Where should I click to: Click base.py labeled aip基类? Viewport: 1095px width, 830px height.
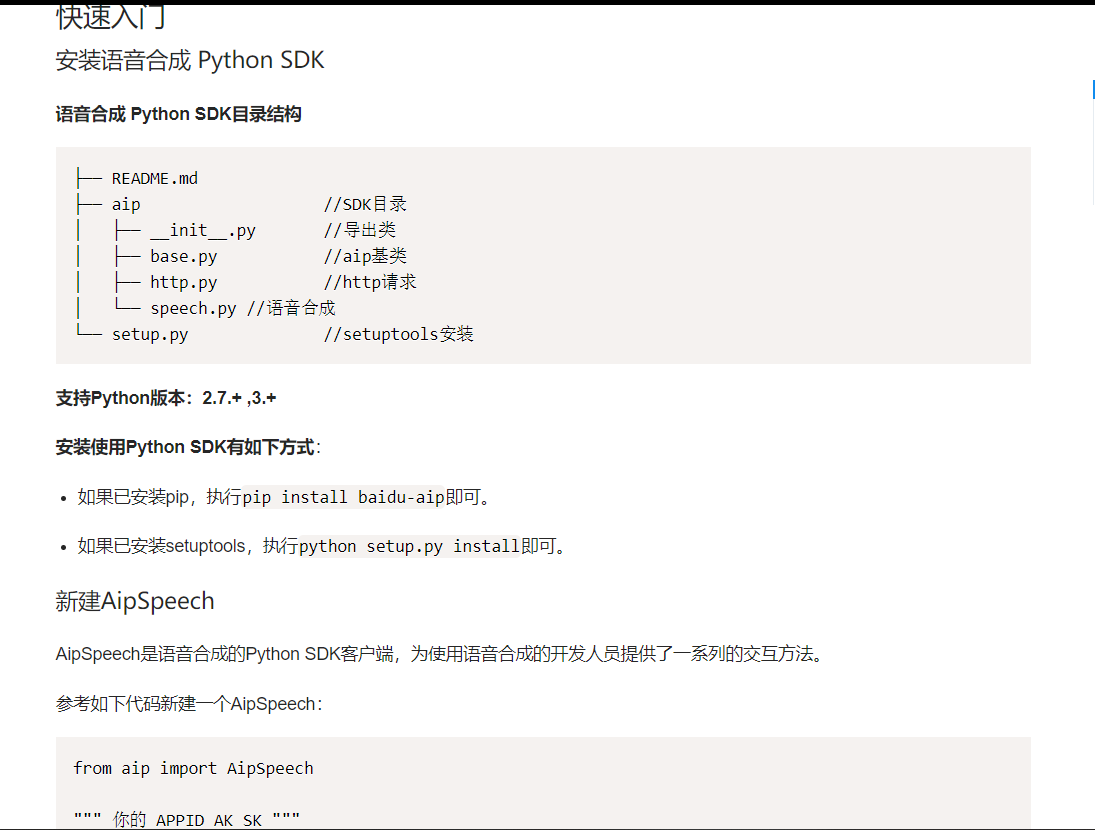183,256
